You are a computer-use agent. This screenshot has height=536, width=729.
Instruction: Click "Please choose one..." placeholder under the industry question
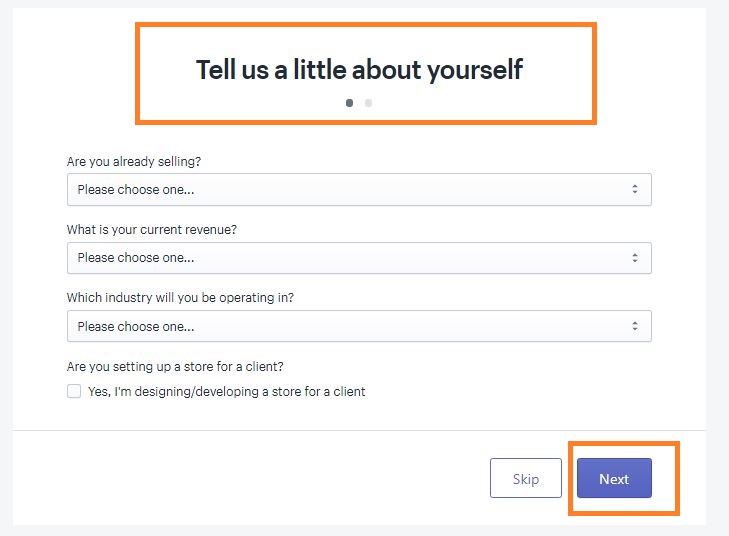(x=136, y=326)
